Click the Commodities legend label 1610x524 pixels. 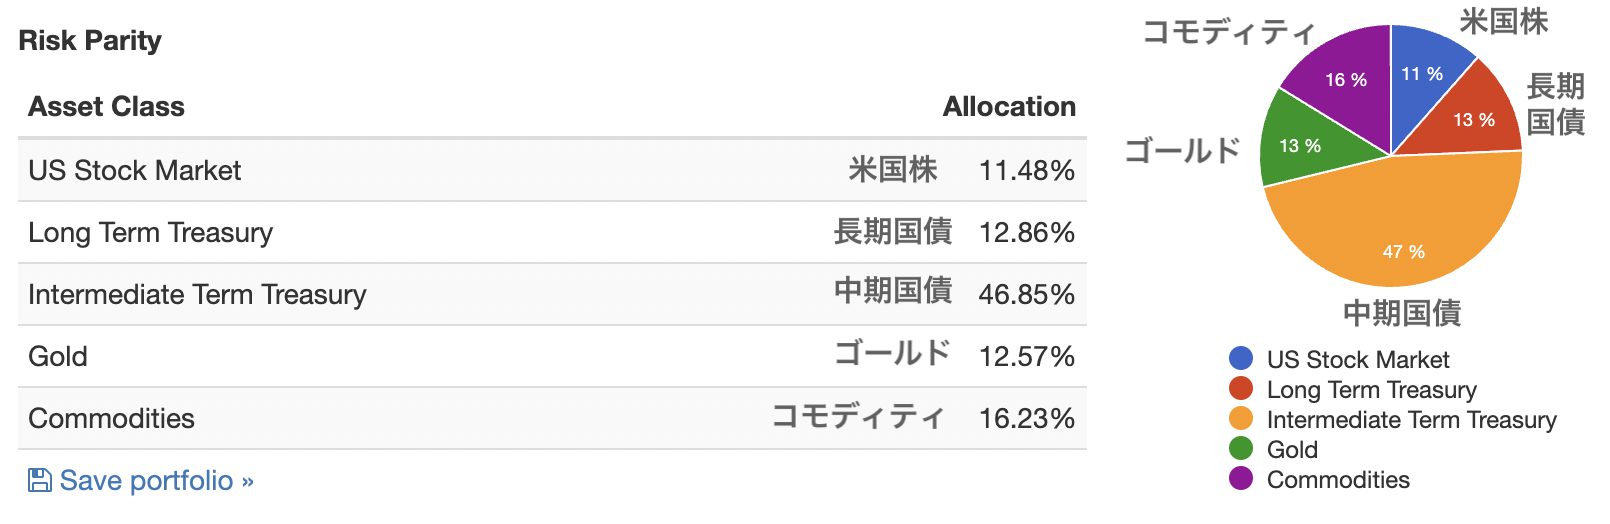[1338, 479]
